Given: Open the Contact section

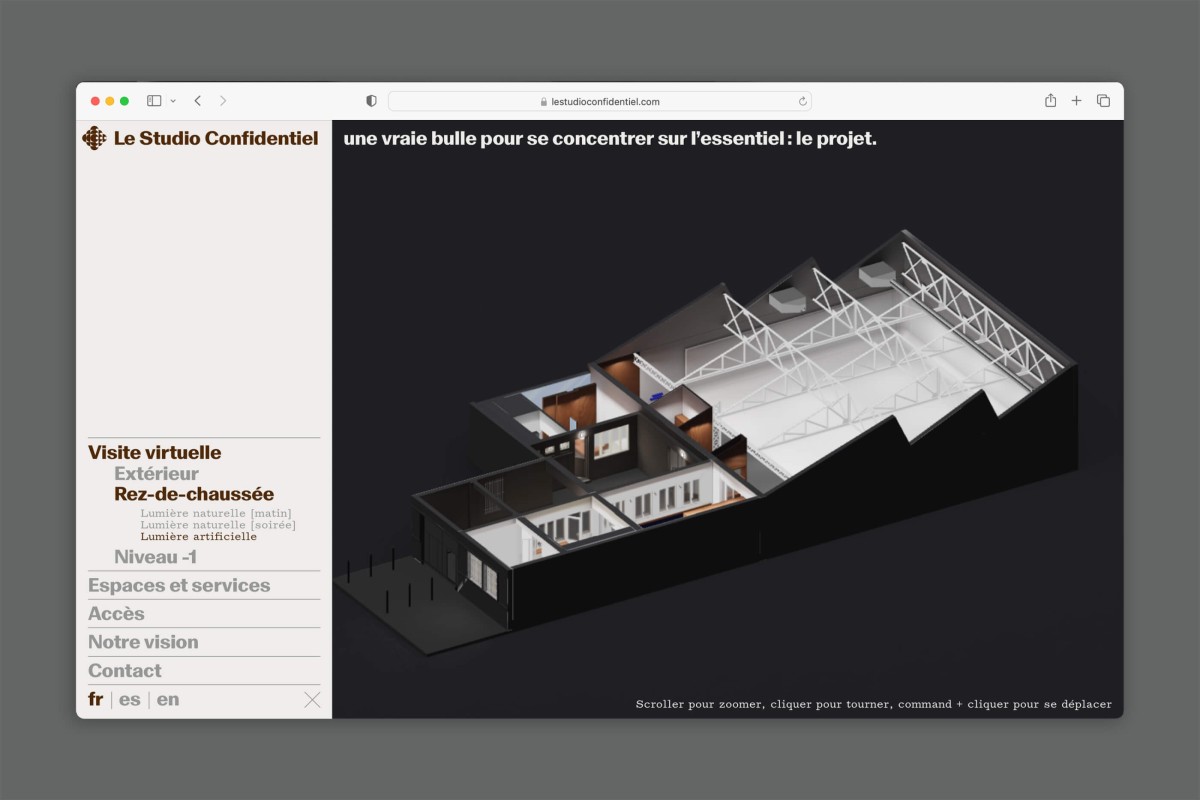Looking at the screenshot, I should [x=125, y=670].
